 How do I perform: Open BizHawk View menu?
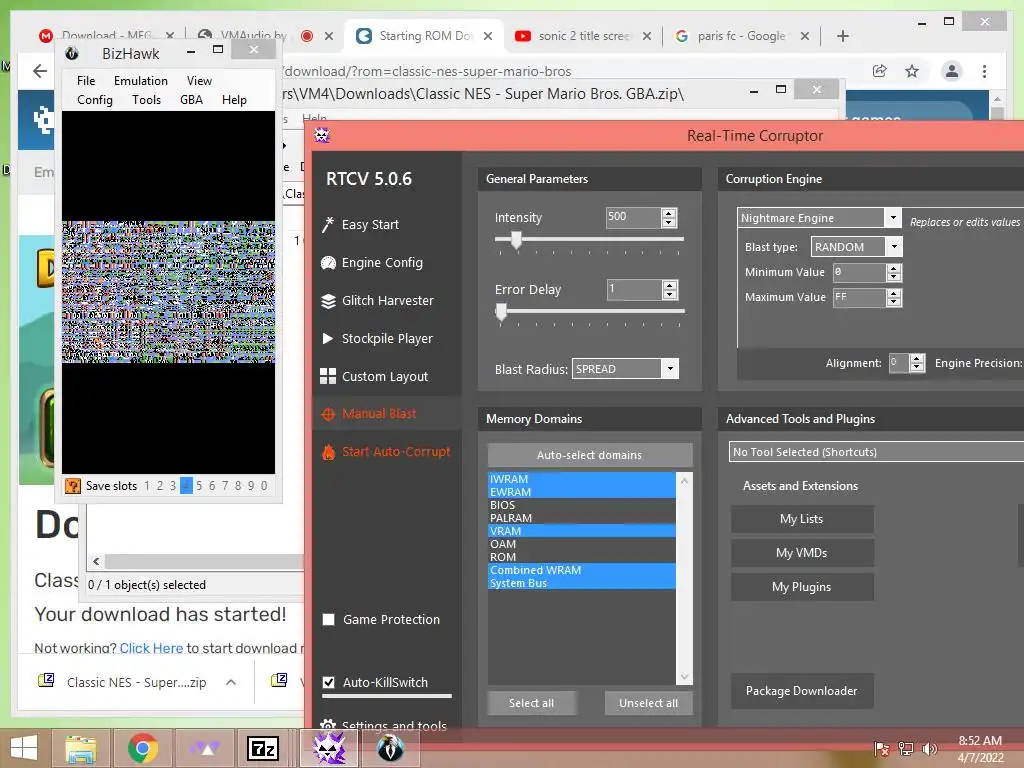coord(199,80)
